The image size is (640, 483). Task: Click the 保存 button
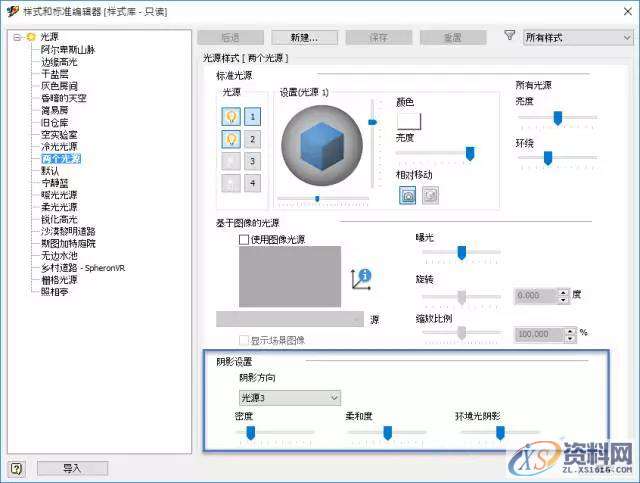(378, 38)
